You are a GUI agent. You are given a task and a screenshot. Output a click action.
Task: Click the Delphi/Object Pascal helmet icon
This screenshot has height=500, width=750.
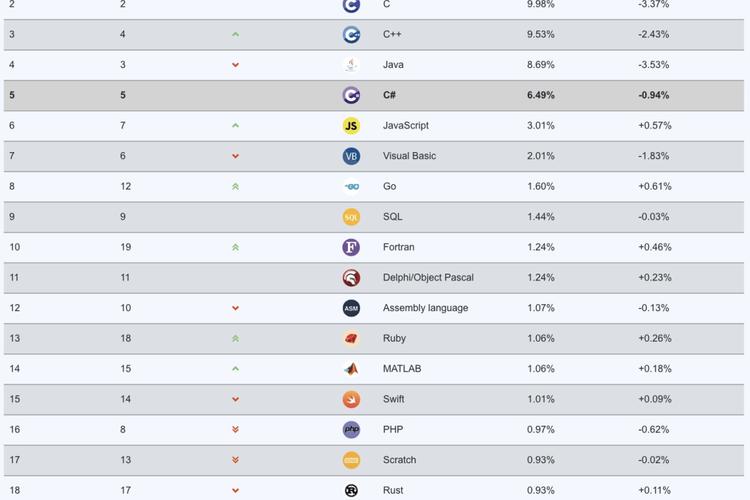click(x=351, y=278)
